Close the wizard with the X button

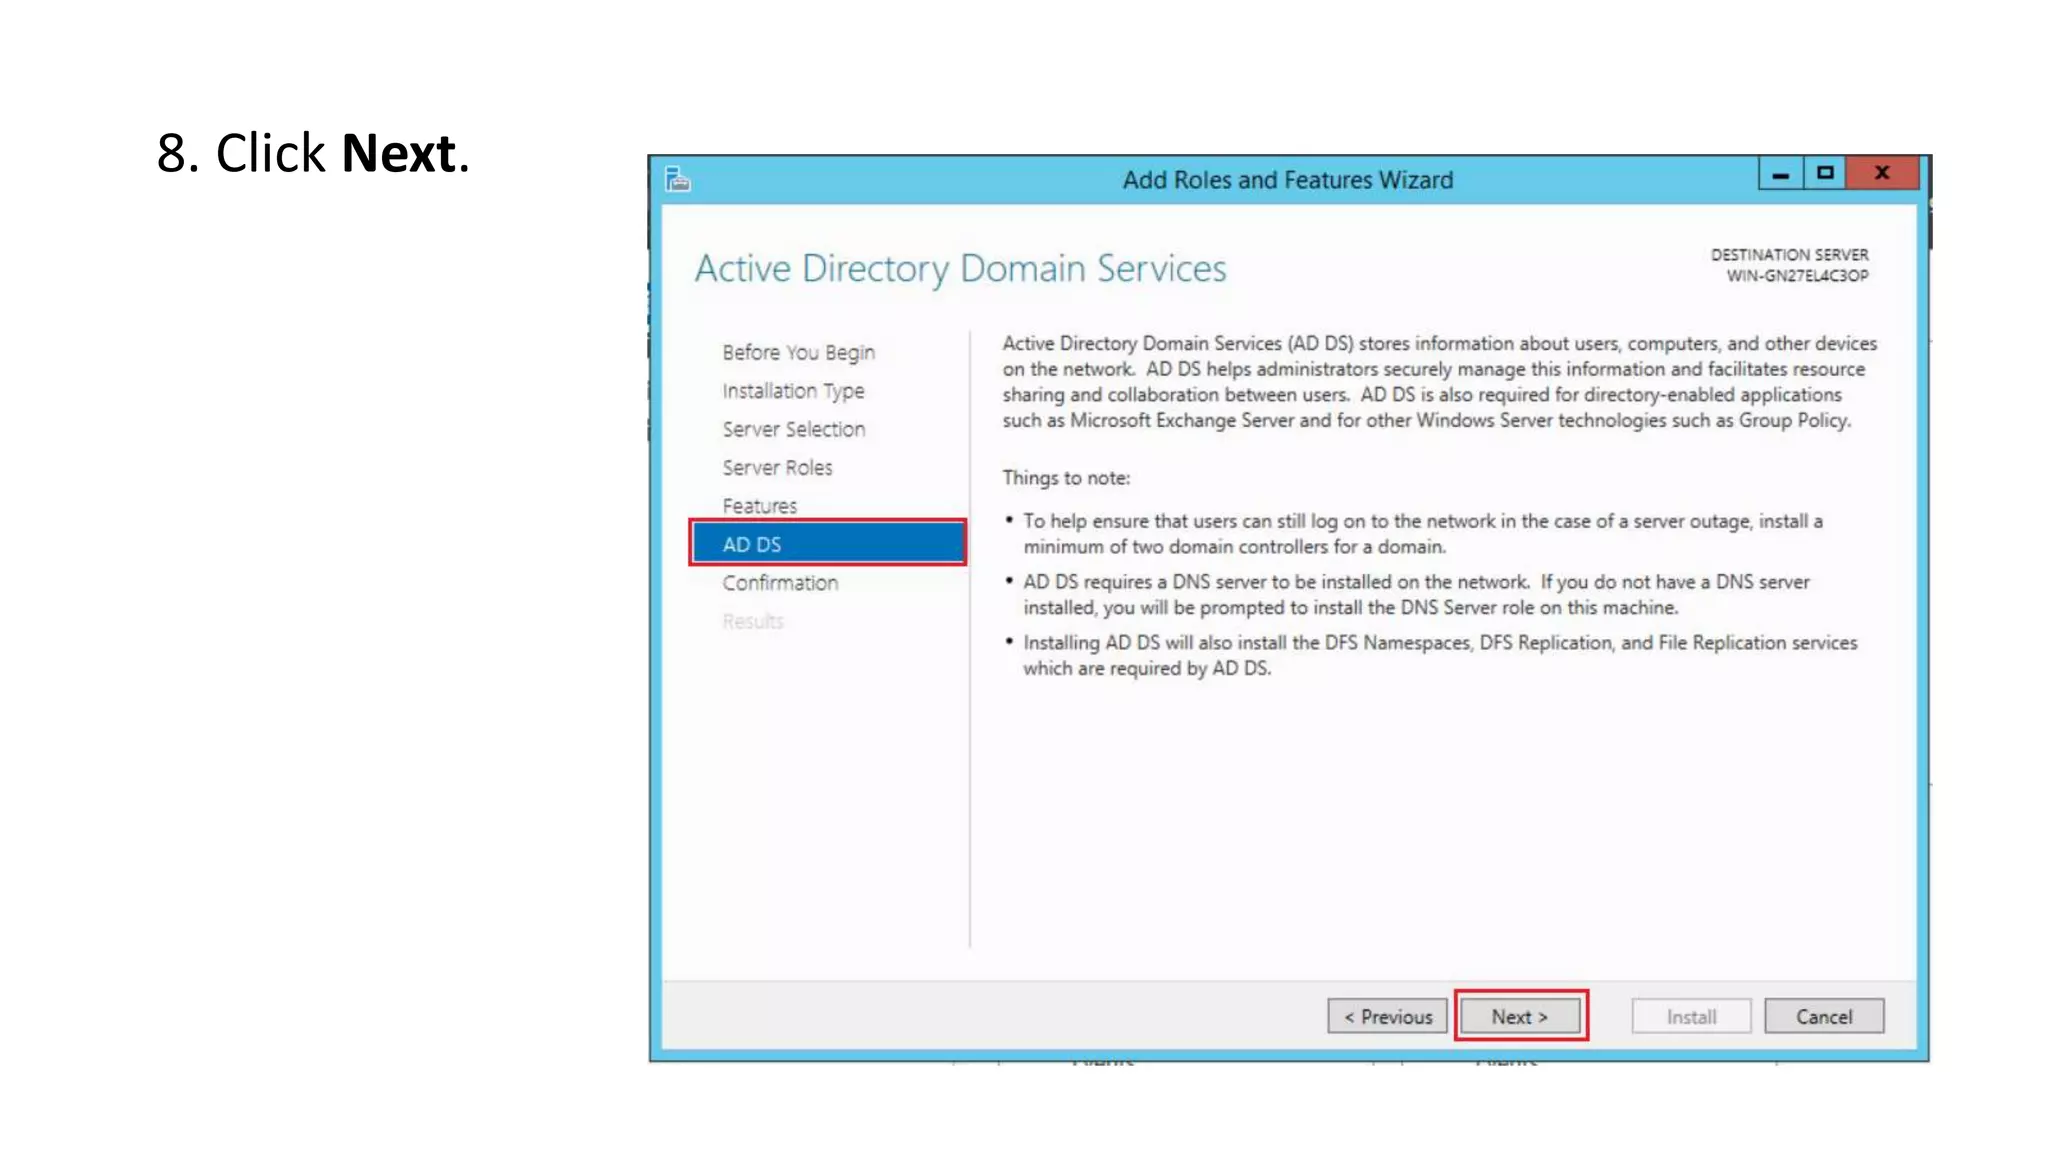tap(1882, 174)
